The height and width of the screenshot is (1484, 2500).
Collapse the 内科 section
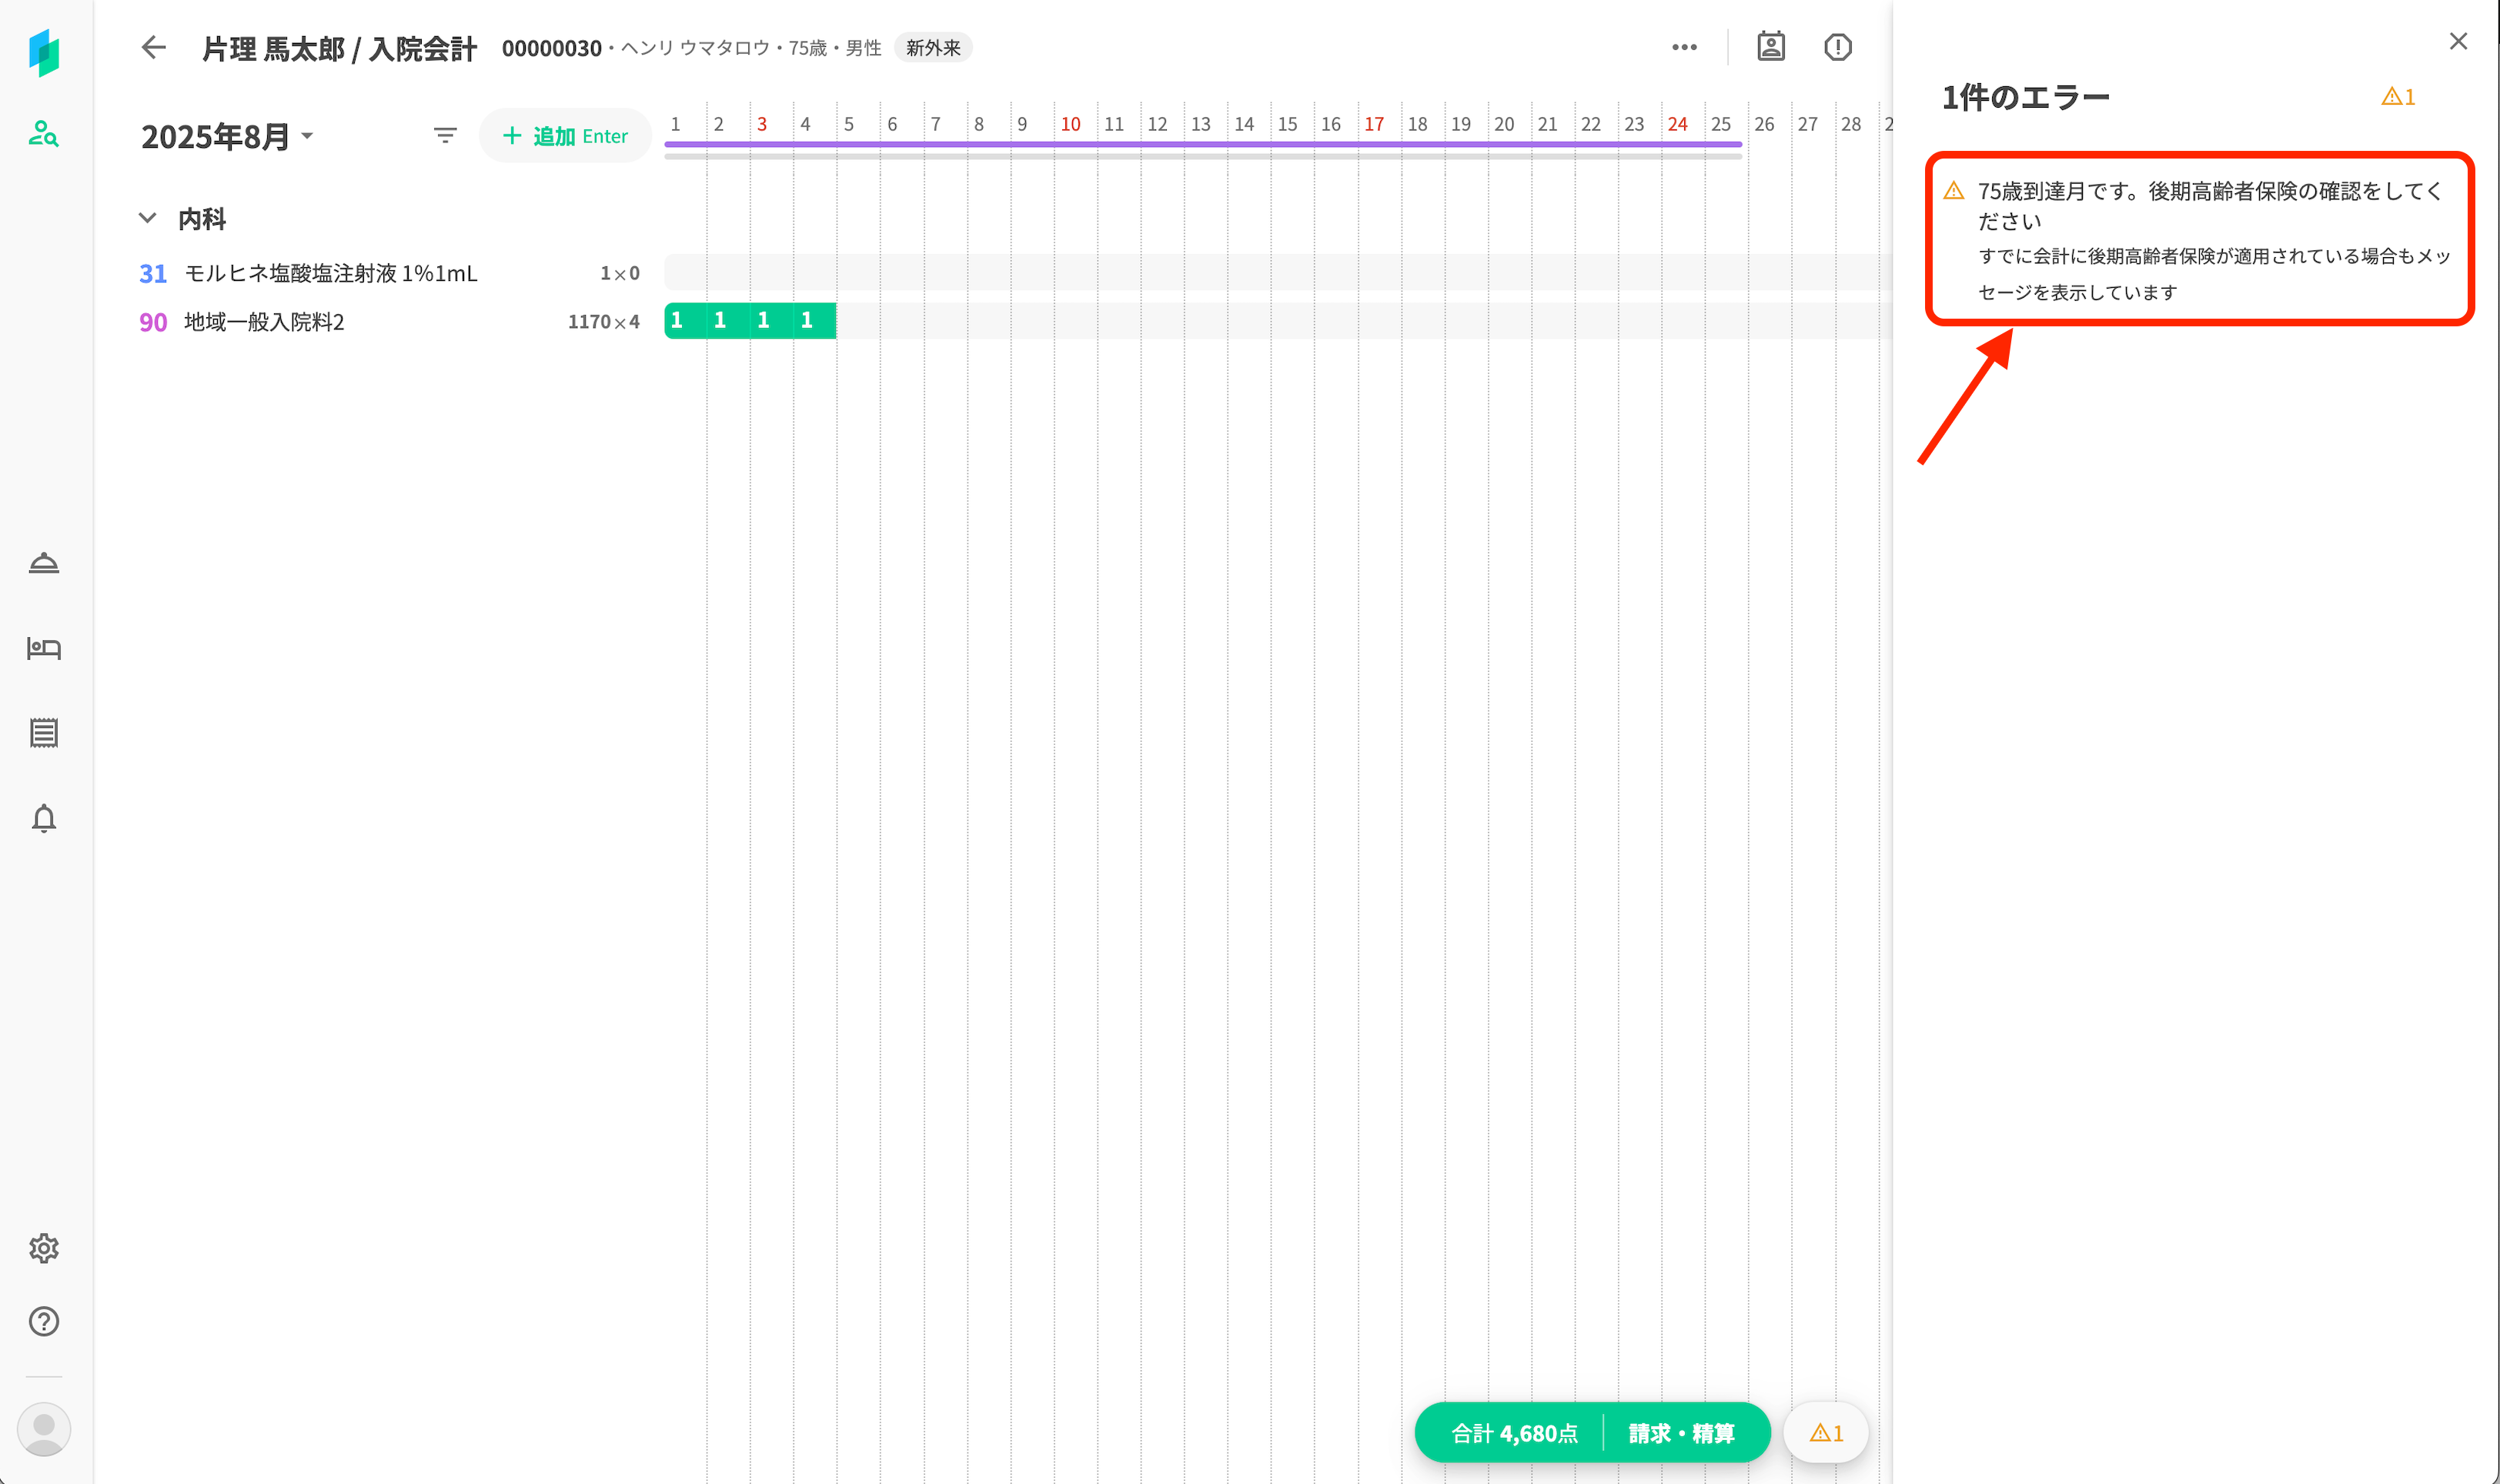point(147,218)
